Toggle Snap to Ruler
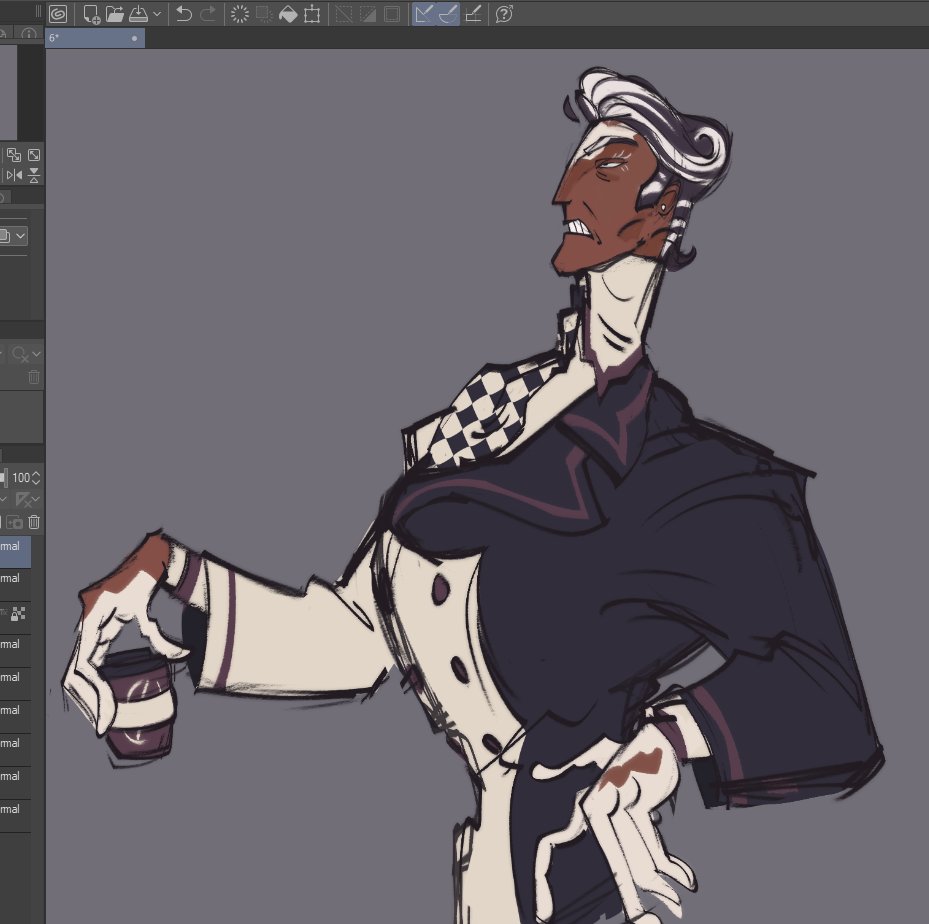This screenshot has height=924, width=929. (424, 14)
